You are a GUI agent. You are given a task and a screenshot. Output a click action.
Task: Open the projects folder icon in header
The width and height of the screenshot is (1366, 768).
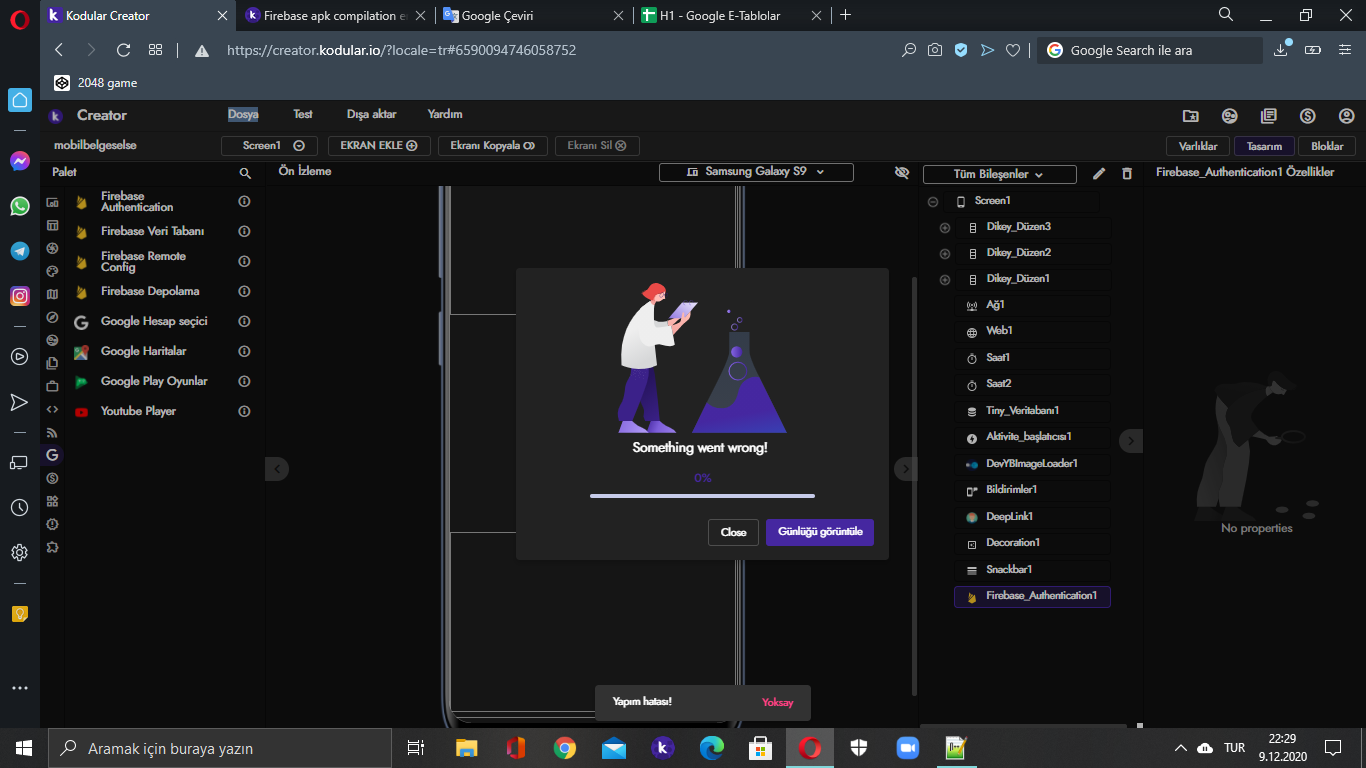1190,116
